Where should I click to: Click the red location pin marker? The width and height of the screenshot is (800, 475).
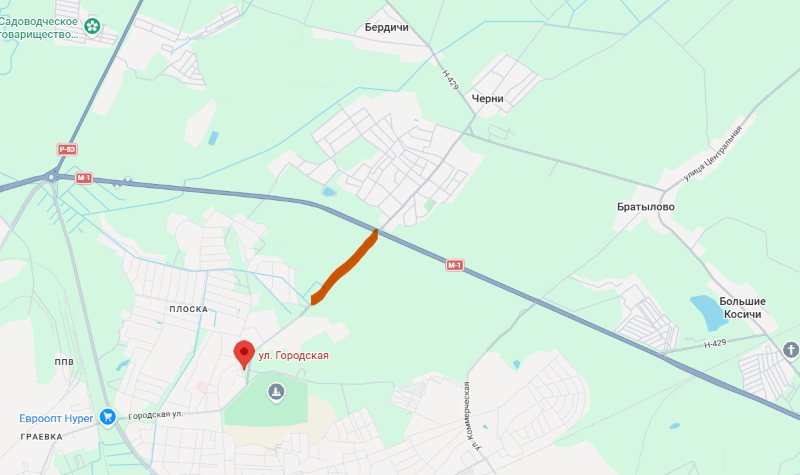tap(244, 355)
